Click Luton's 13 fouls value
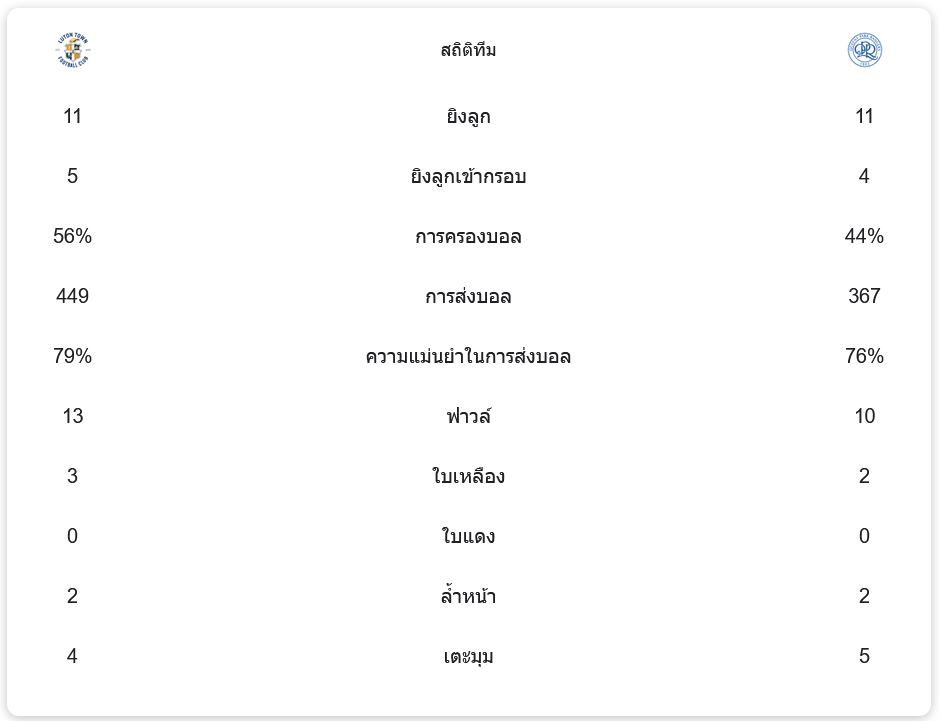This screenshot has width=939, height=721. tap(73, 417)
